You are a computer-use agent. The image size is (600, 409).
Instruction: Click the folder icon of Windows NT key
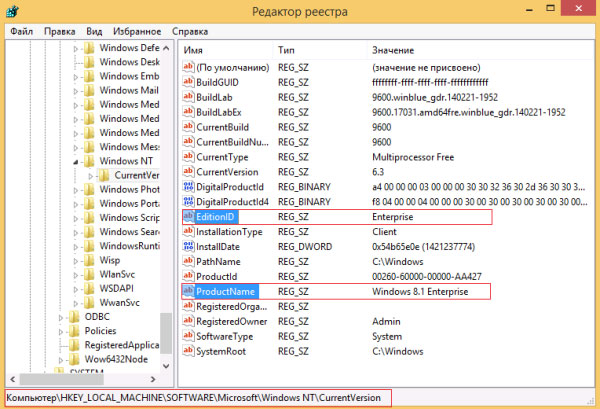coord(89,161)
